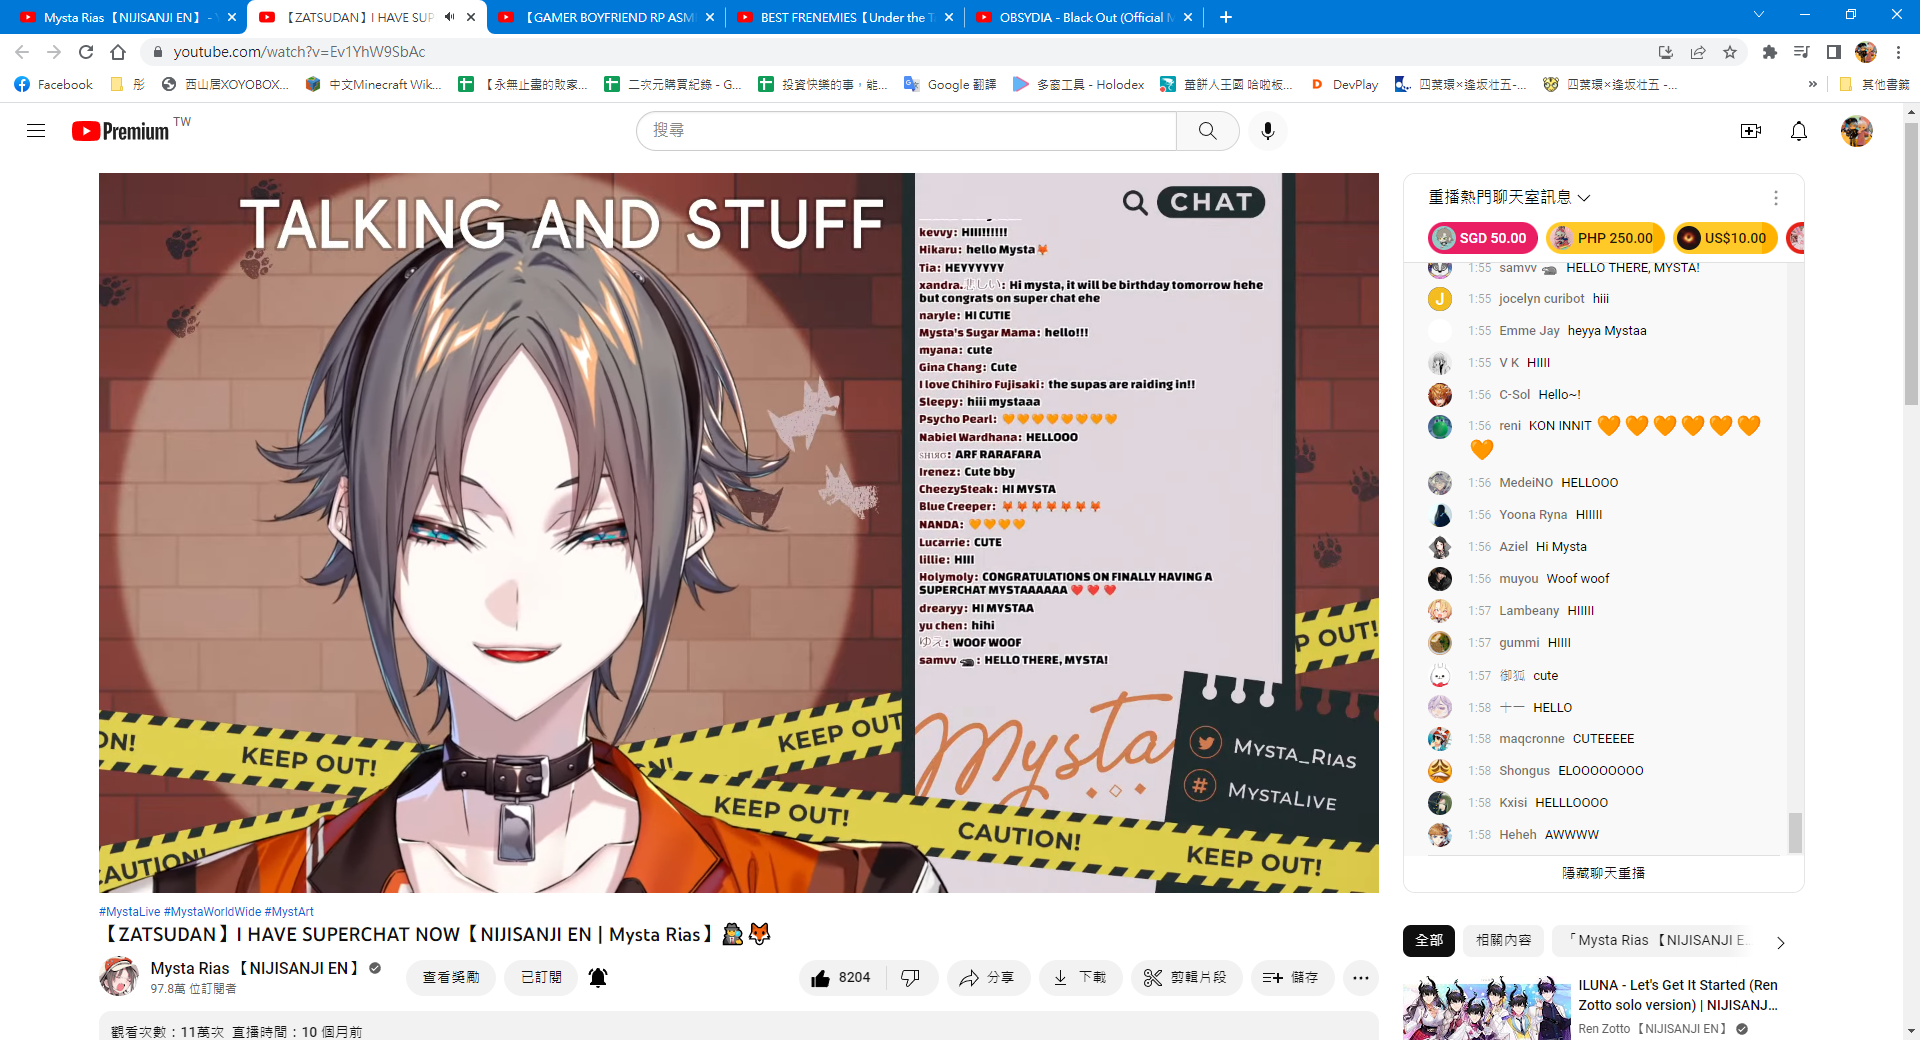
Task: Open the notifications bell
Action: click(x=1798, y=131)
